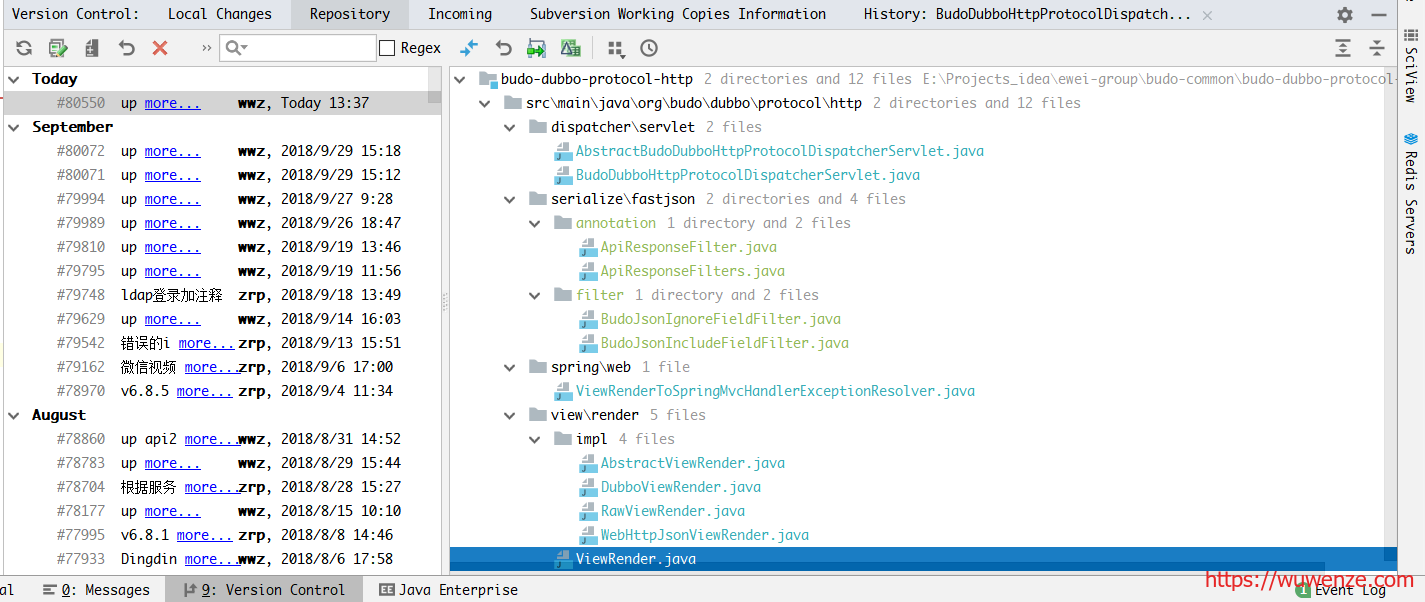Image resolution: width=1425 pixels, height=602 pixels.
Task: Collapse the dispatcher\servlet folder
Action: click(509, 127)
